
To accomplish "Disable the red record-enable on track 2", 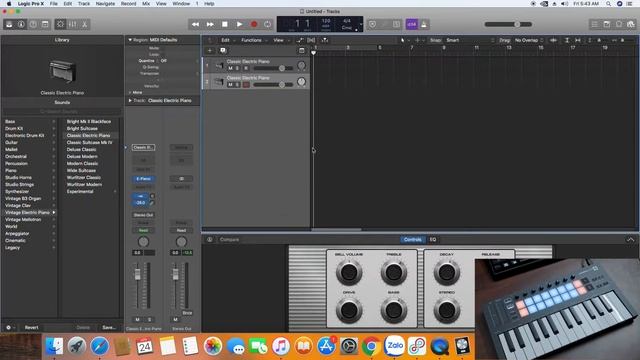I will tap(246, 84).
